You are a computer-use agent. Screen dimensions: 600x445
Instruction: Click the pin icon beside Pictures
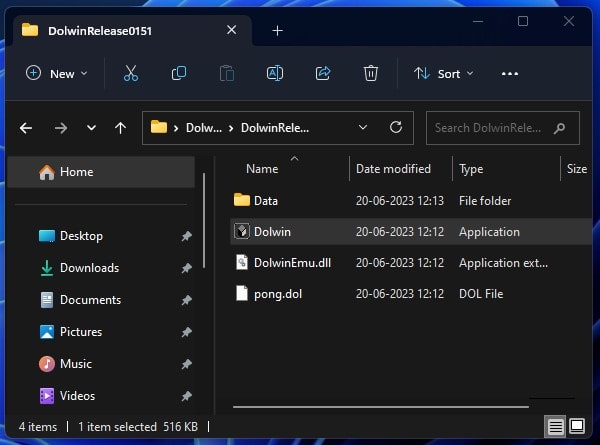186,332
